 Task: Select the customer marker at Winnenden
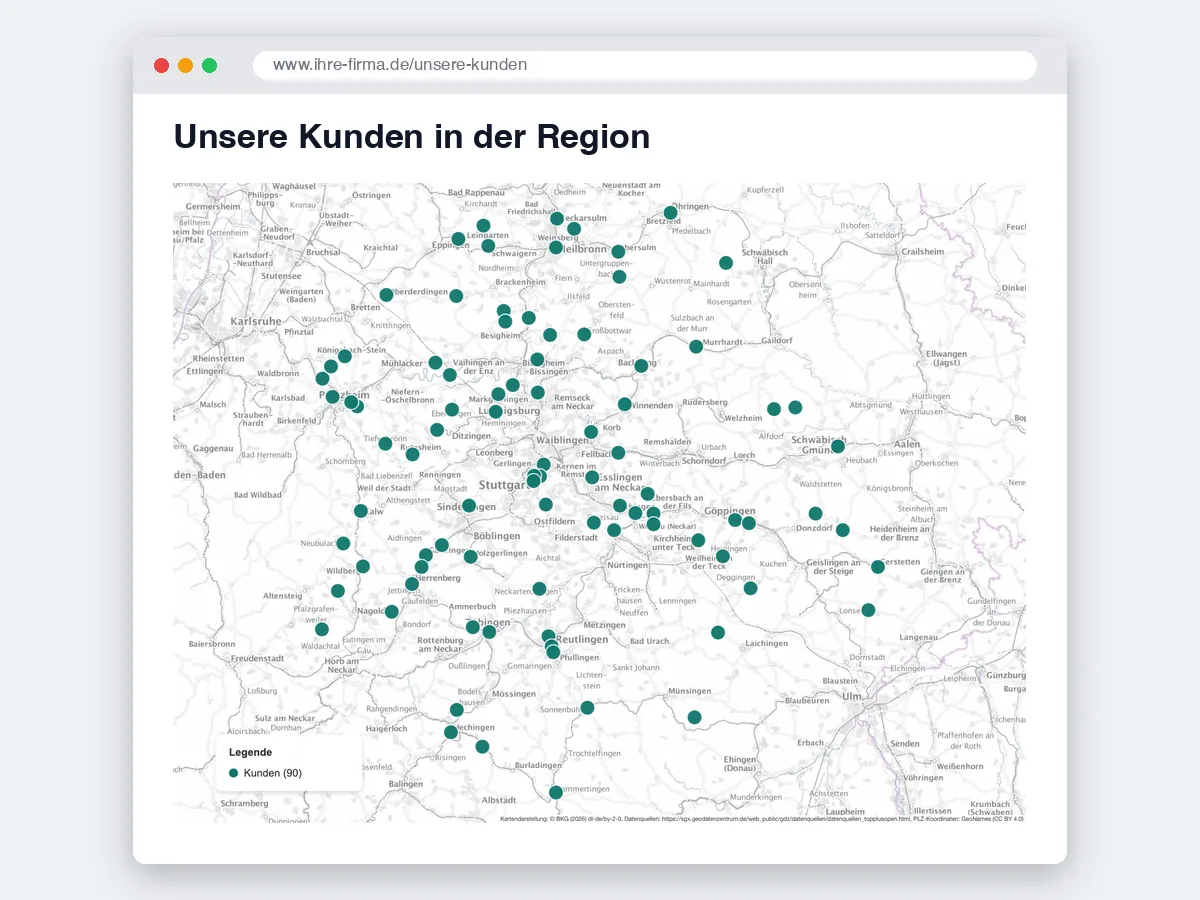624,404
